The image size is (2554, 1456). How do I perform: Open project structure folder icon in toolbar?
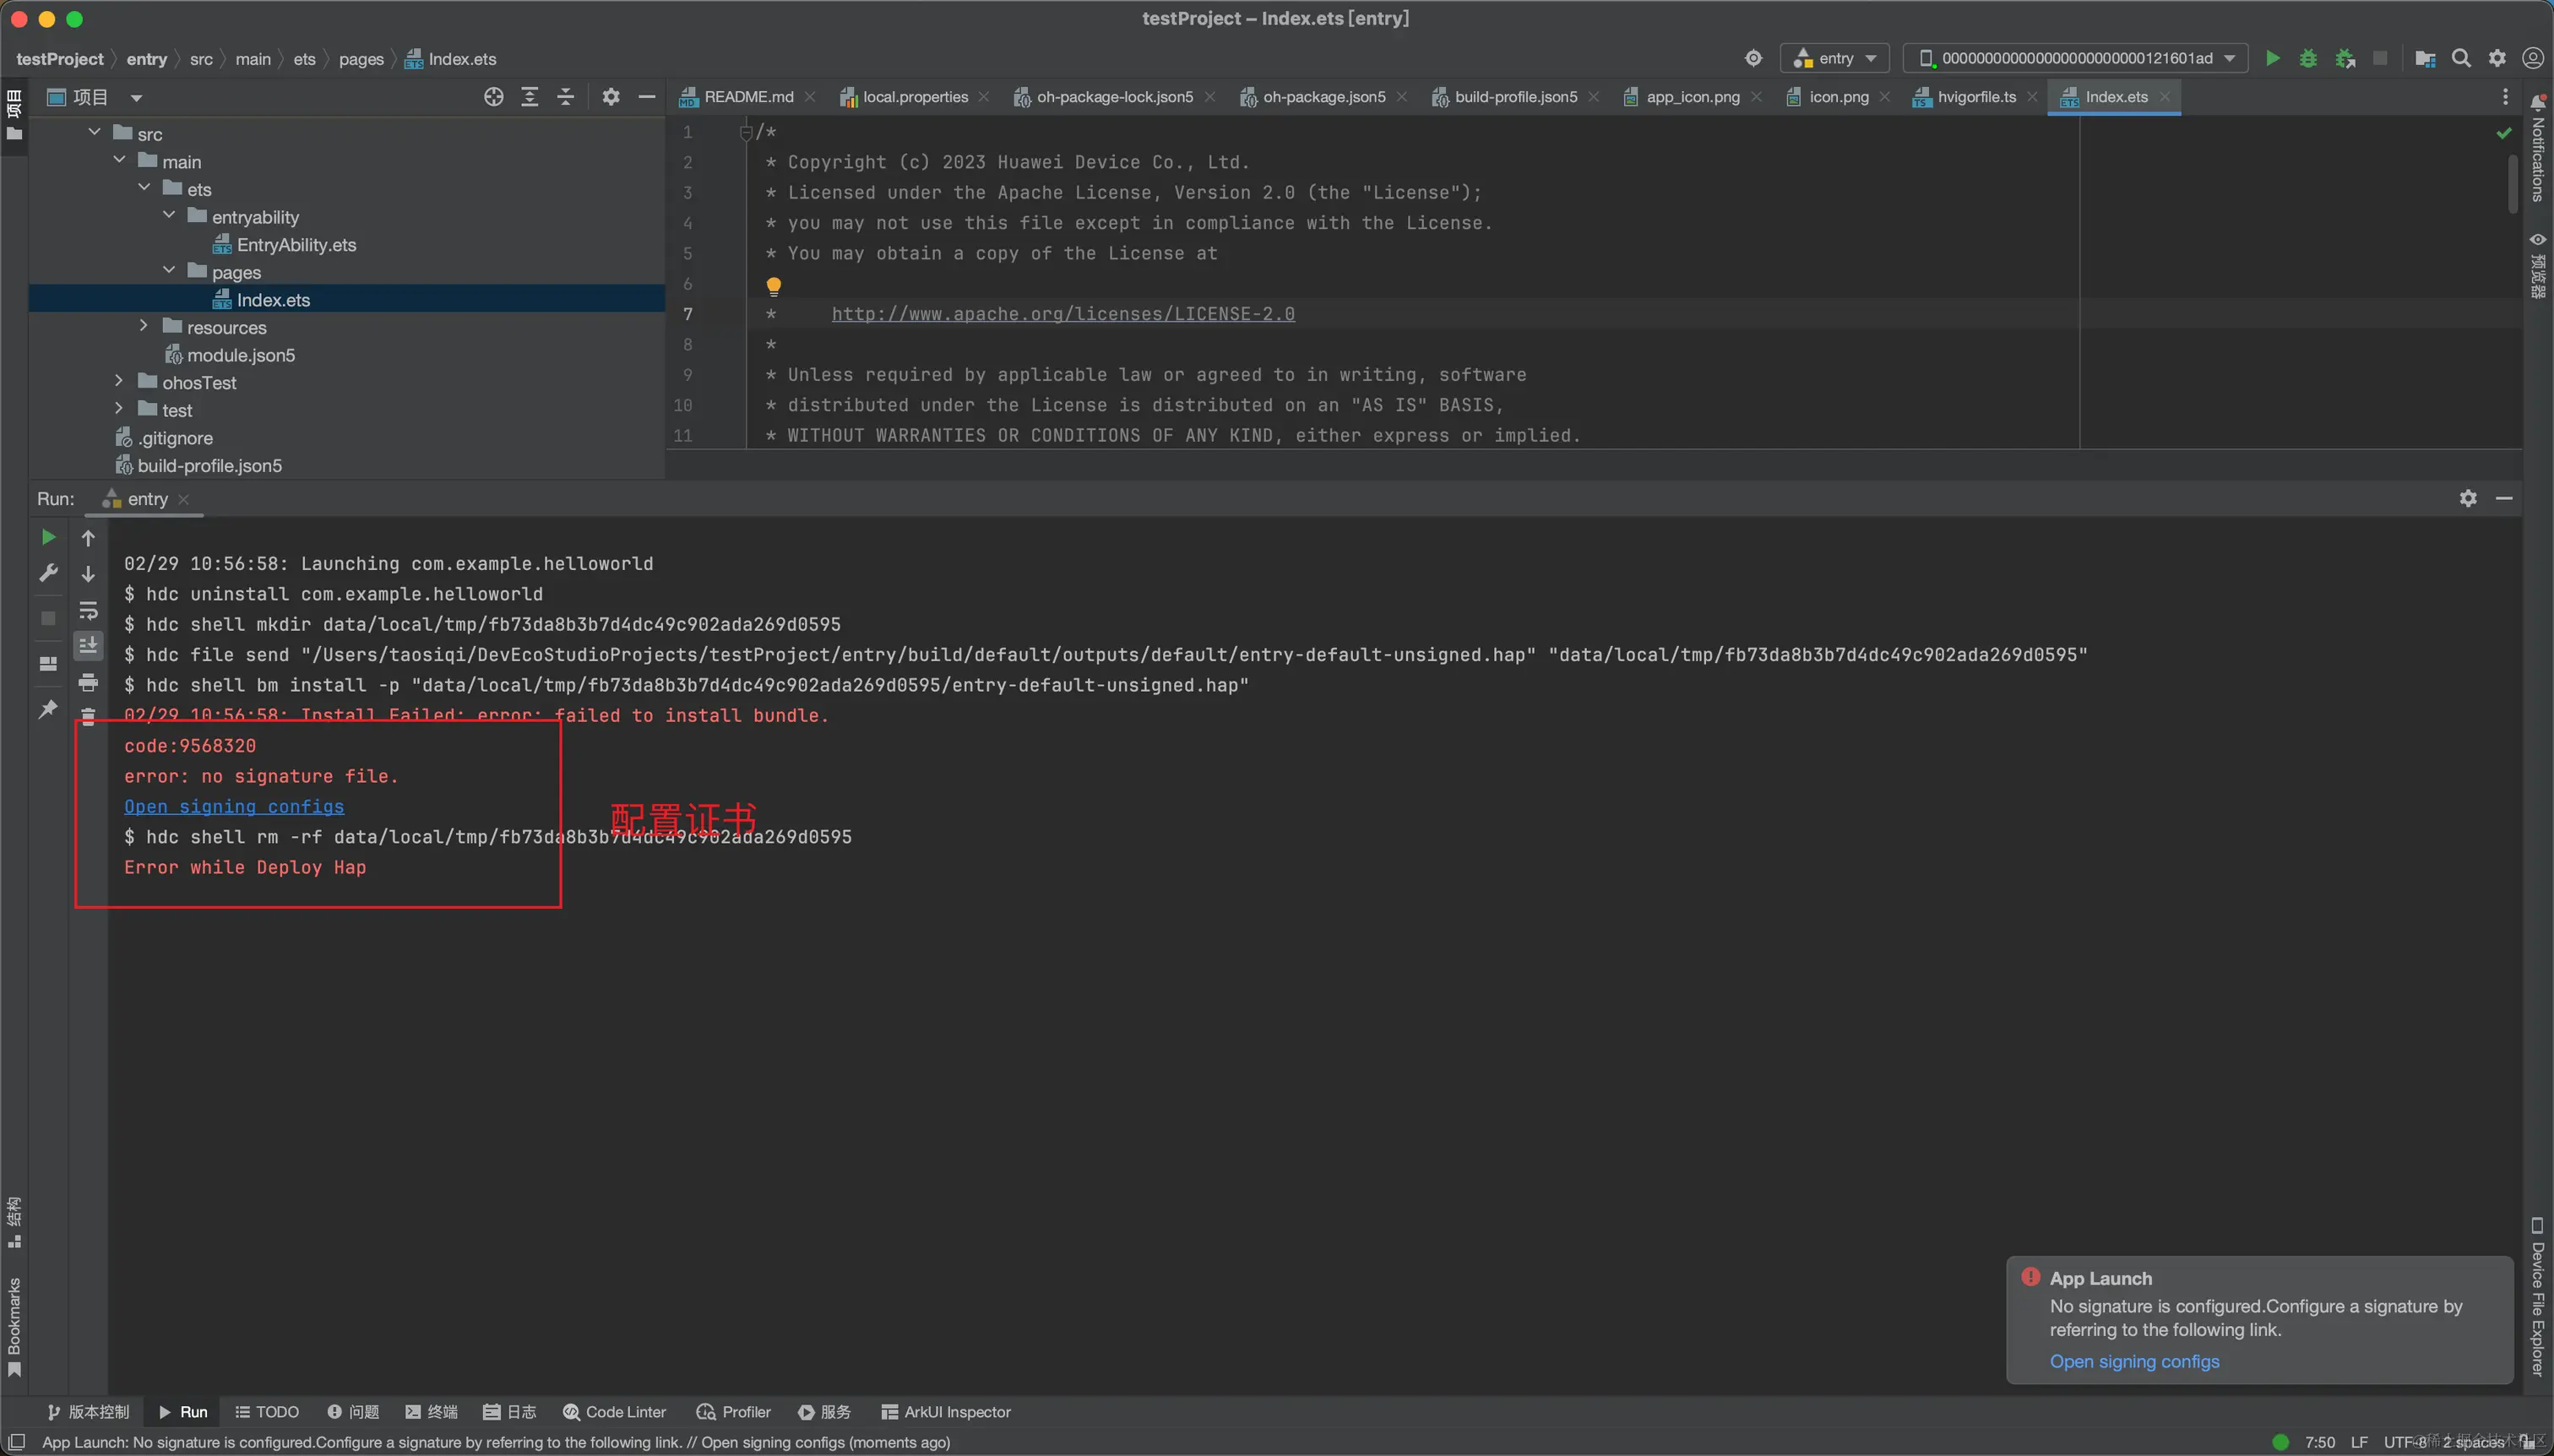click(x=2425, y=58)
